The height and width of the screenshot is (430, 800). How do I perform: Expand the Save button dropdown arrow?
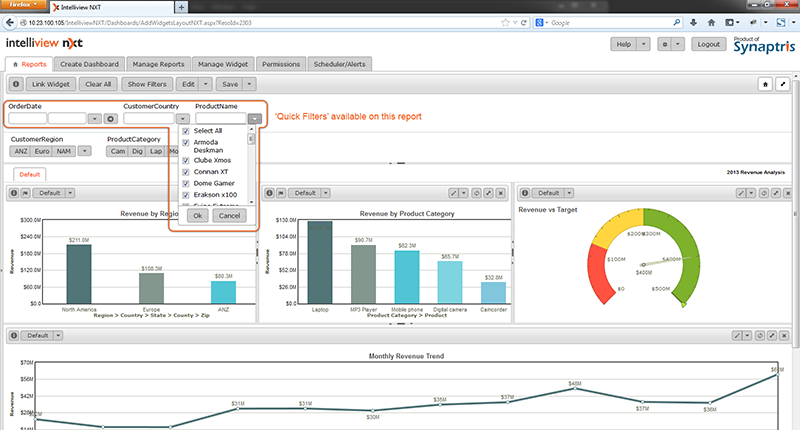(250, 85)
